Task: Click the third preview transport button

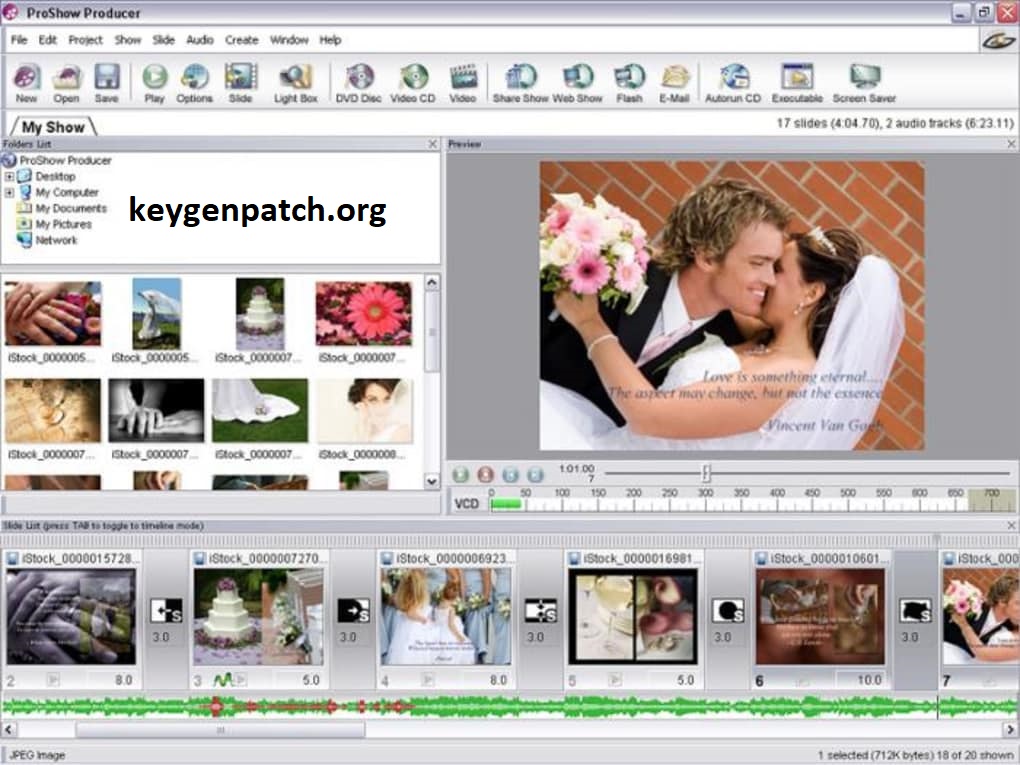Action: 510,474
